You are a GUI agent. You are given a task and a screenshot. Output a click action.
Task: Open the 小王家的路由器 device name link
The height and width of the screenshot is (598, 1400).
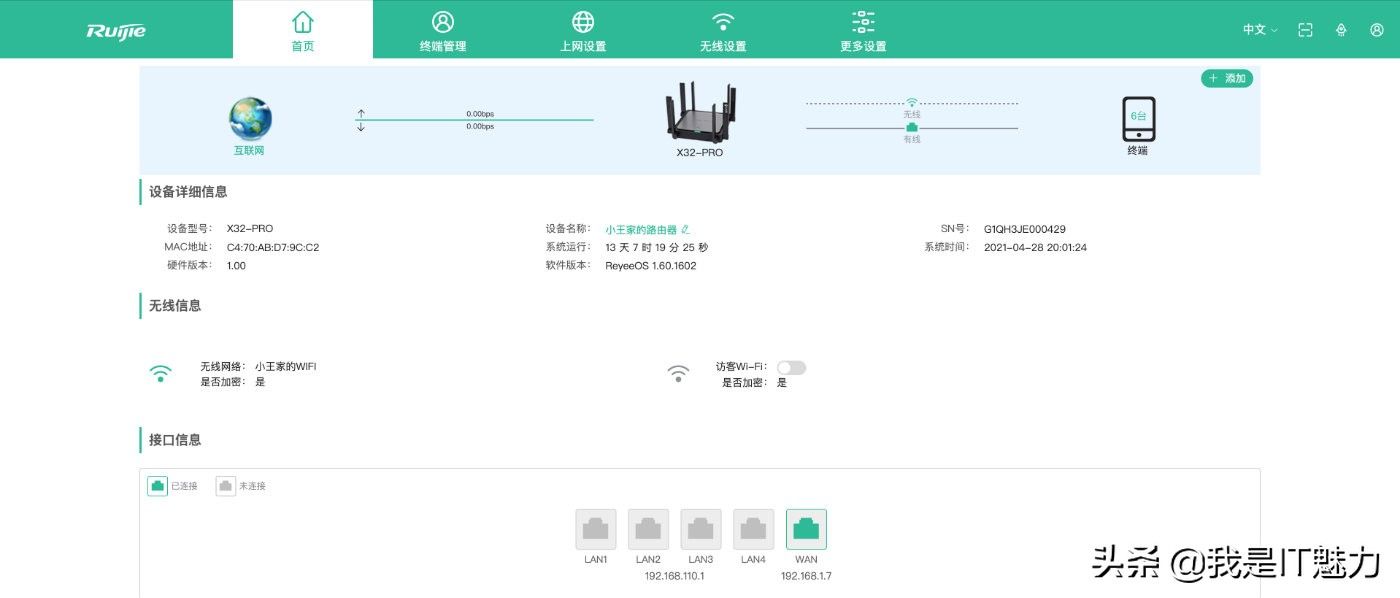(x=640, y=230)
